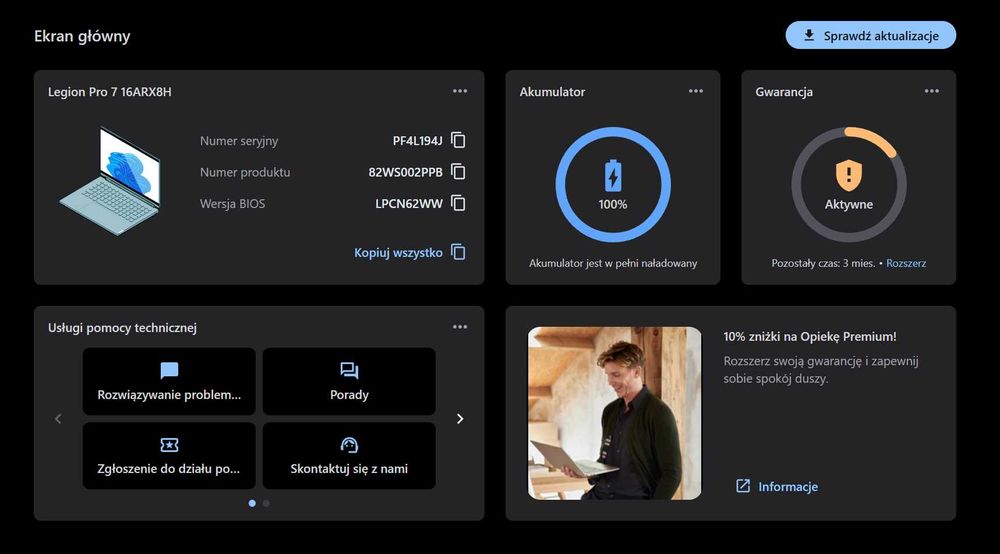Click Legion Pro 7 16ARX8H title
1000x554 pixels.
110,92
